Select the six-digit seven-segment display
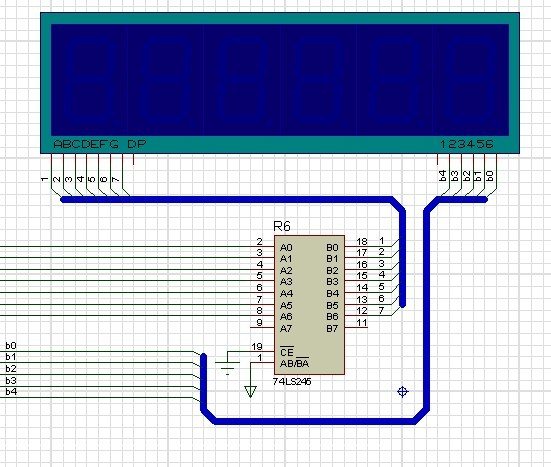Image resolution: width=551 pixels, height=467 pixels. pos(280,83)
